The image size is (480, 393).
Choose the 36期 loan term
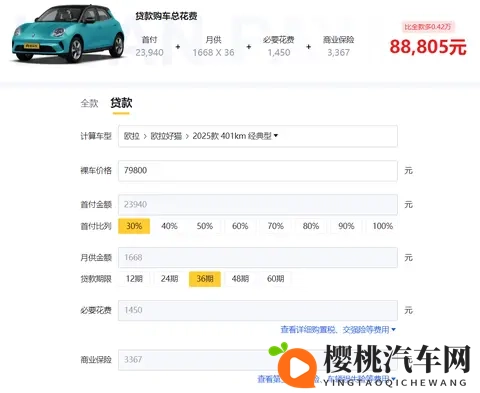[205, 279]
